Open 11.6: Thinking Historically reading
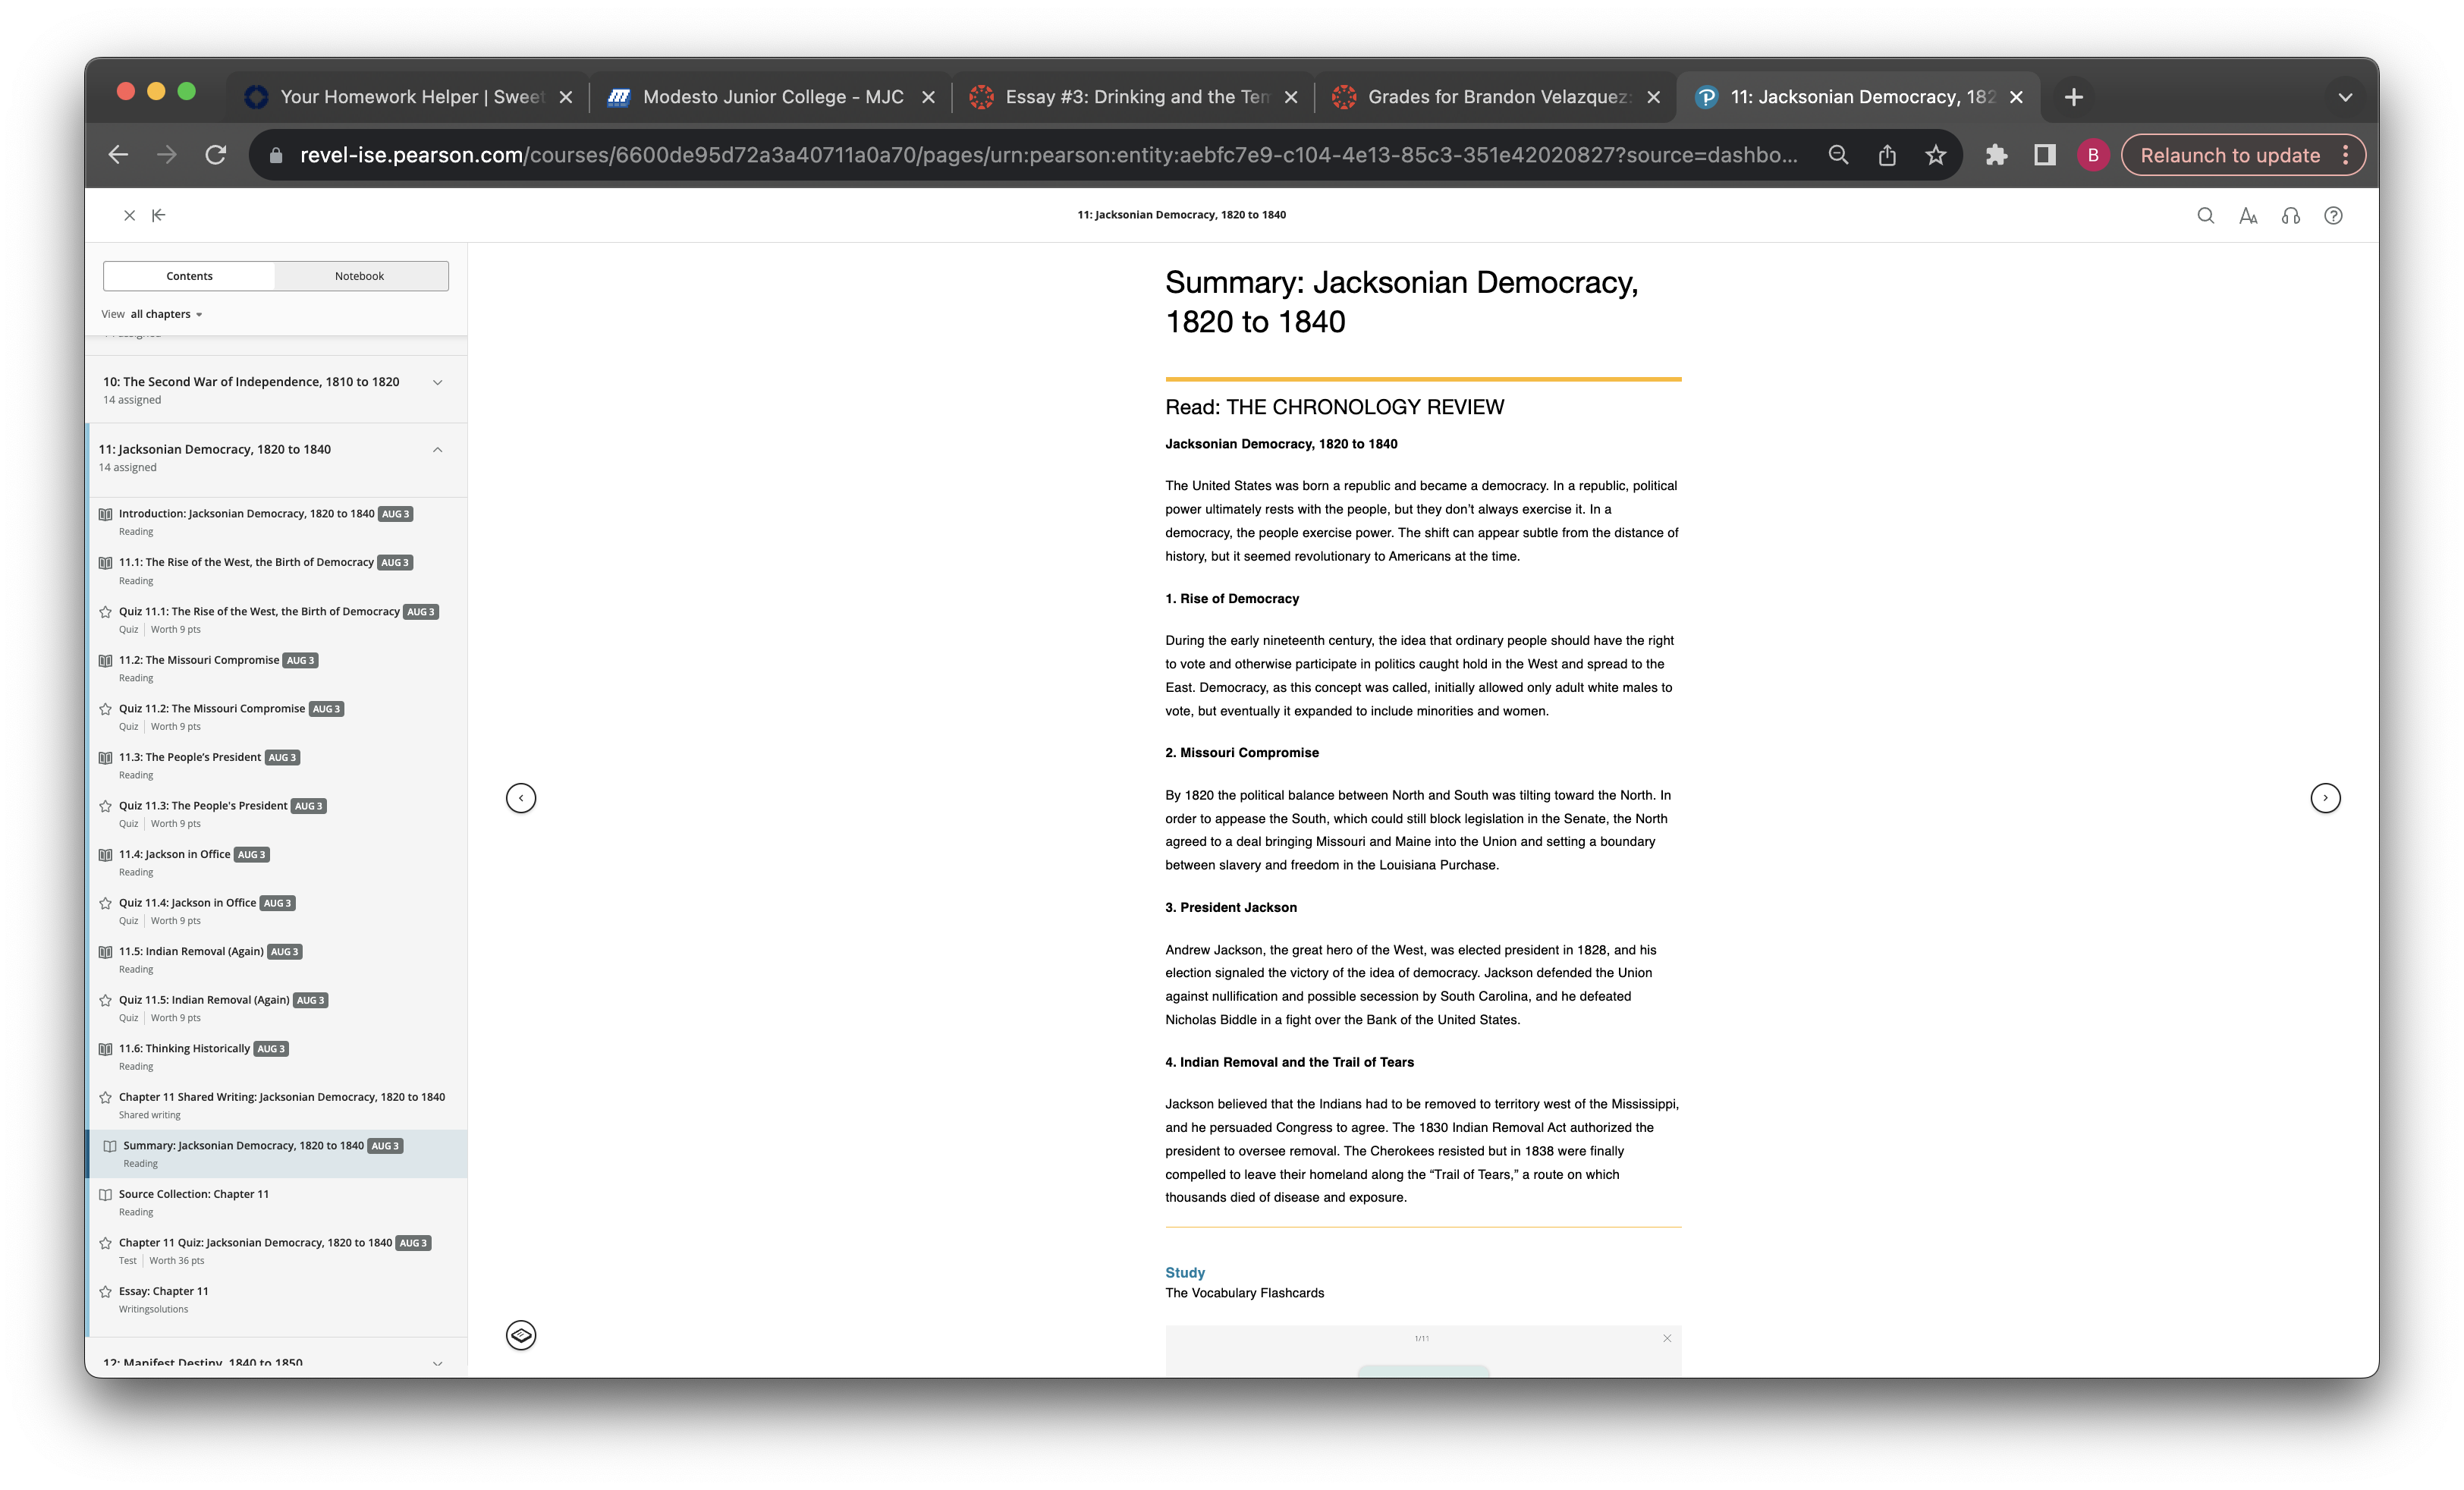The height and width of the screenshot is (1490, 2464). pyautogui.click(x=185, y=1048)
